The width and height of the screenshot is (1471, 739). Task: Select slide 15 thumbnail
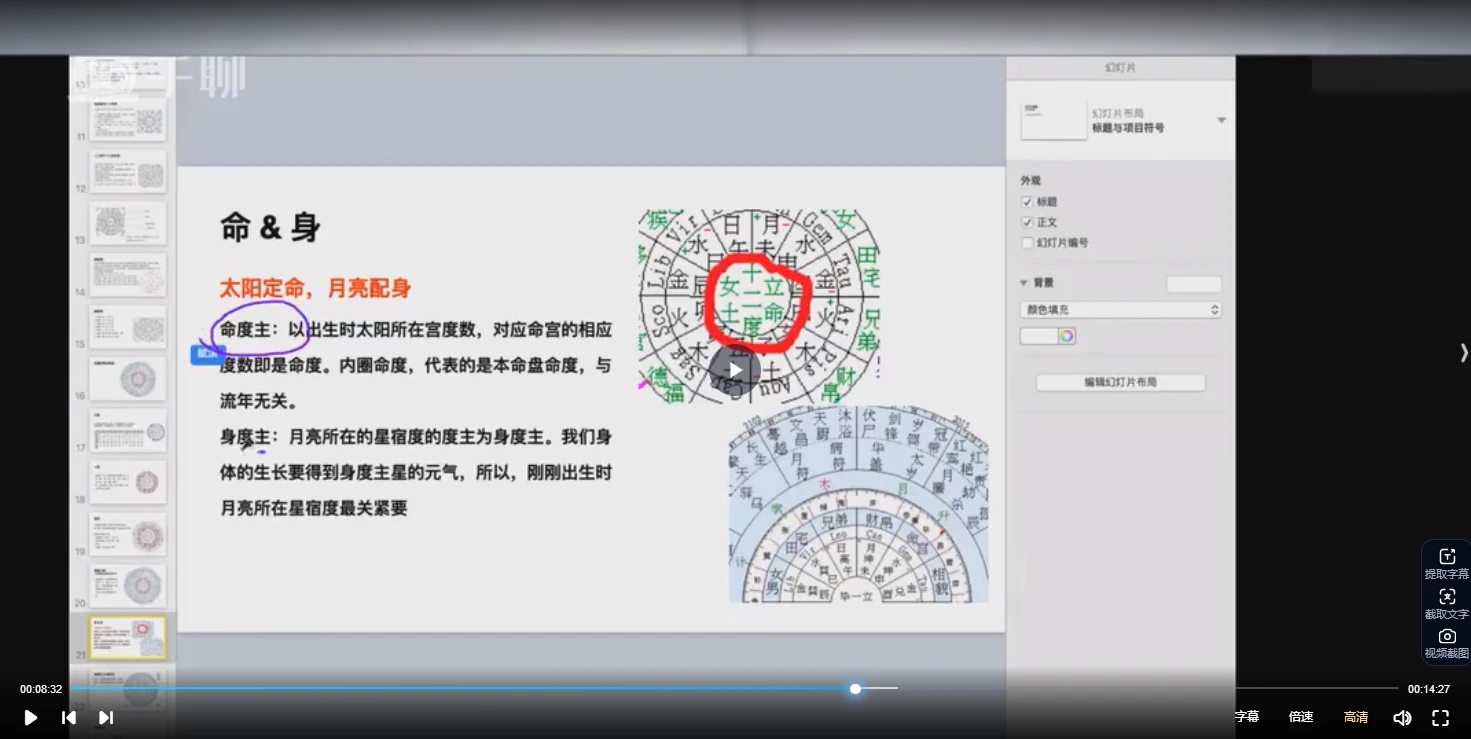[x=127, y=327]
